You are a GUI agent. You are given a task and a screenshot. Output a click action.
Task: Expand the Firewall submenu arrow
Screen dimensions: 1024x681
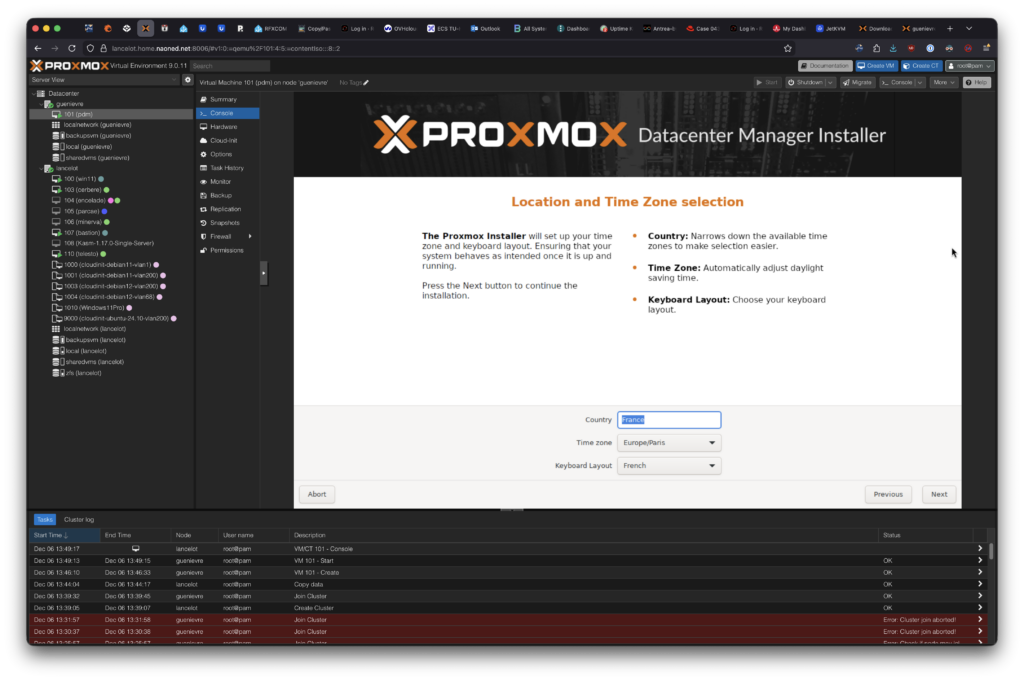pos(250,236)
